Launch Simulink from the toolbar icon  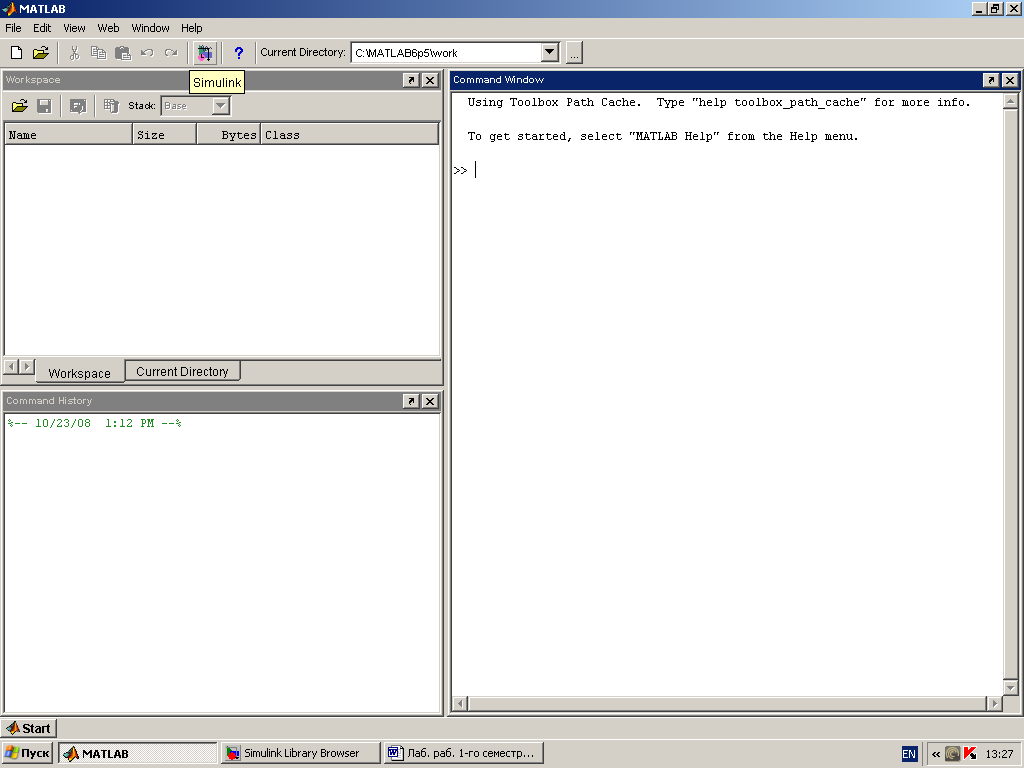pyautogui.click(x=205, y=53)
